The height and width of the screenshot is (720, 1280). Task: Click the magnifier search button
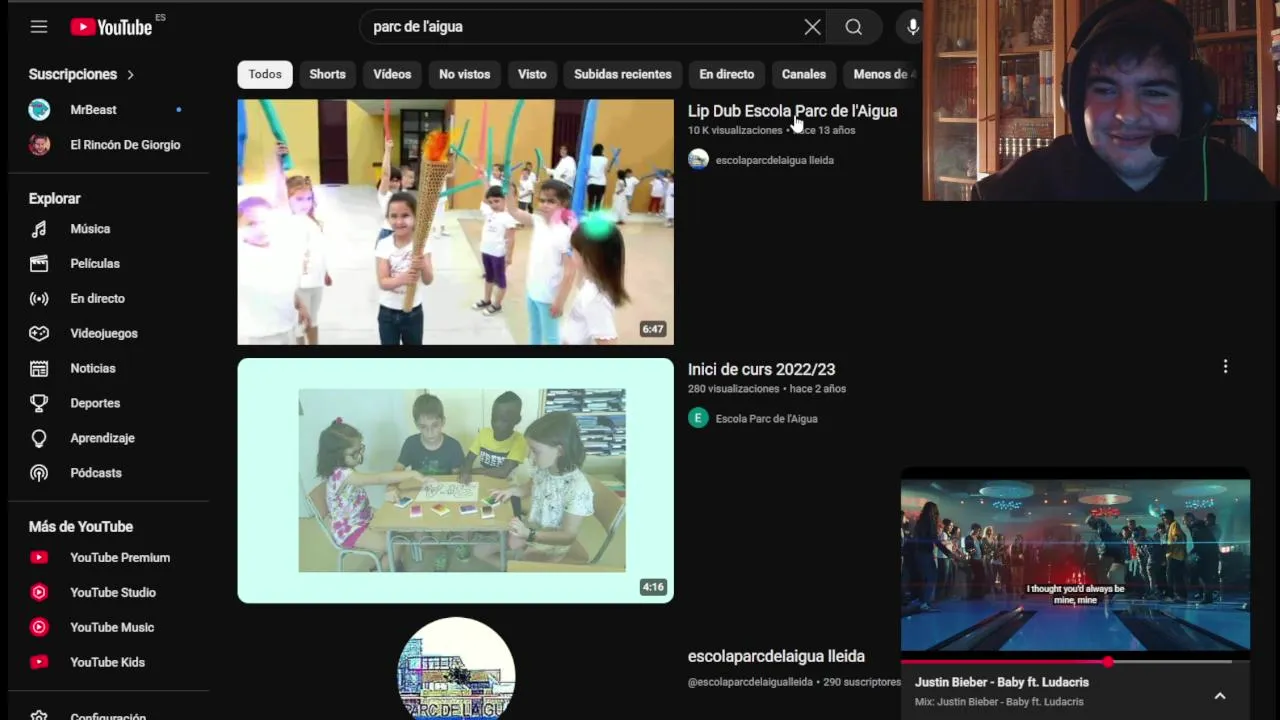[x=853, y=27]
